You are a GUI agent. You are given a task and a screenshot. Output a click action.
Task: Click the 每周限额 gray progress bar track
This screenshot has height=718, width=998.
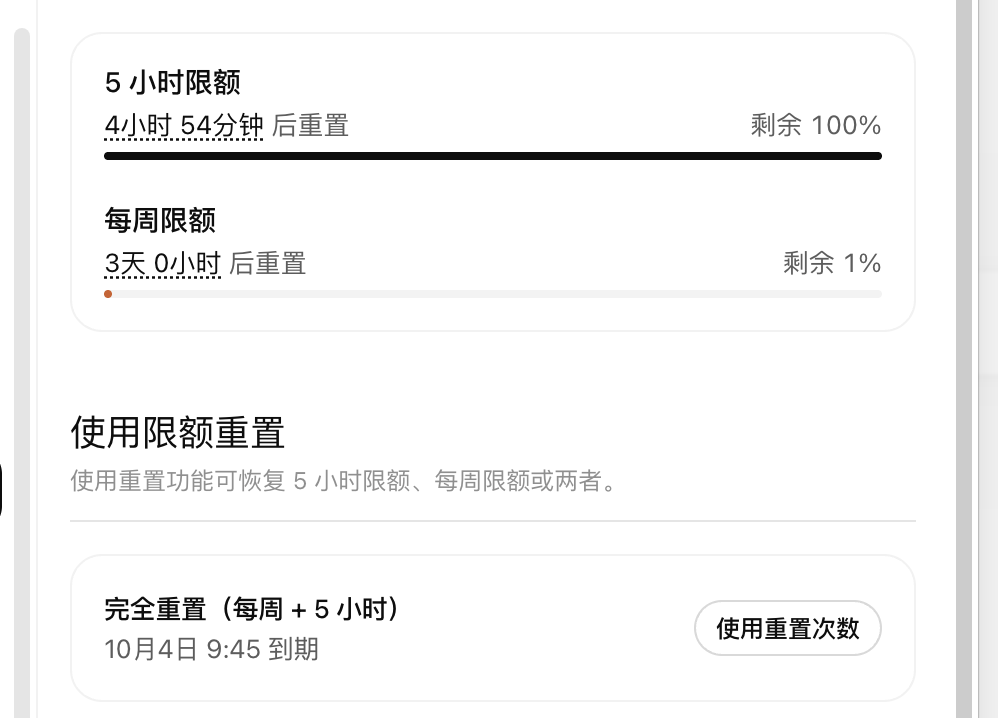pos(493,294)
